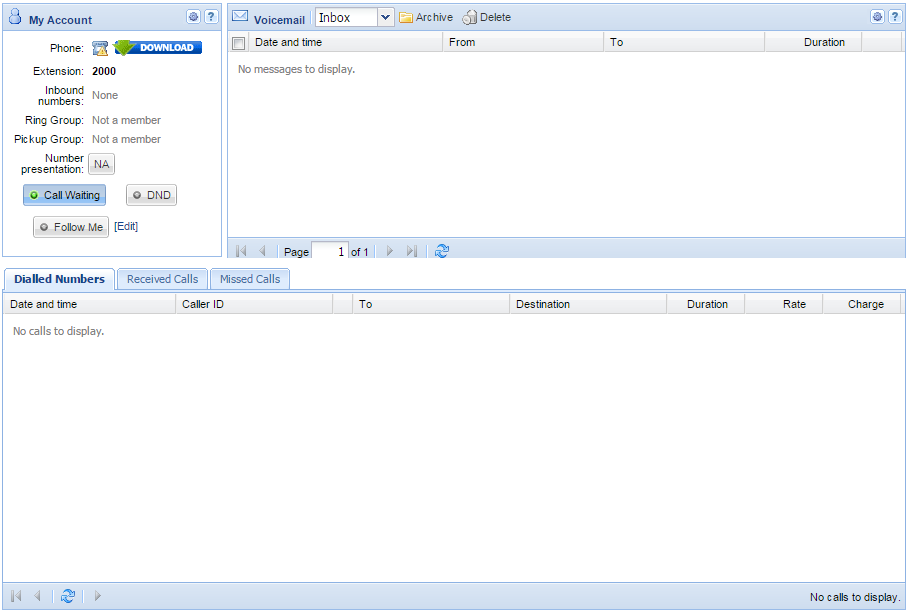
Task: Click the Follow Me Edit link
Action: click(x=126, y=227)
